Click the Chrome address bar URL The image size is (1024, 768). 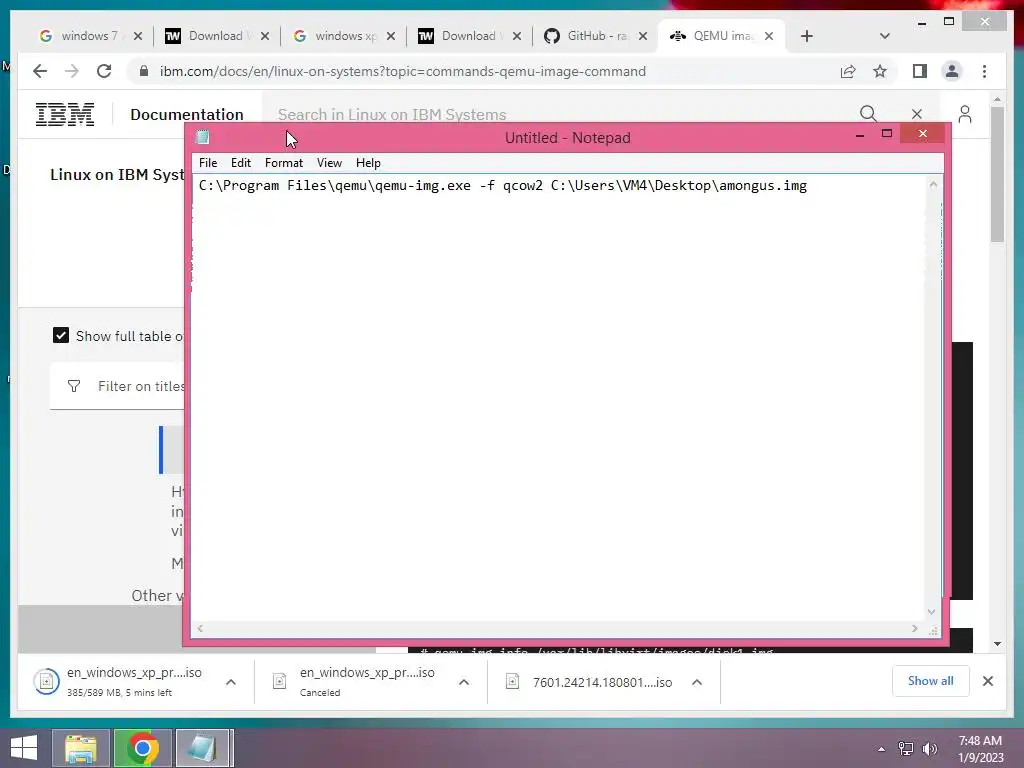402,71
